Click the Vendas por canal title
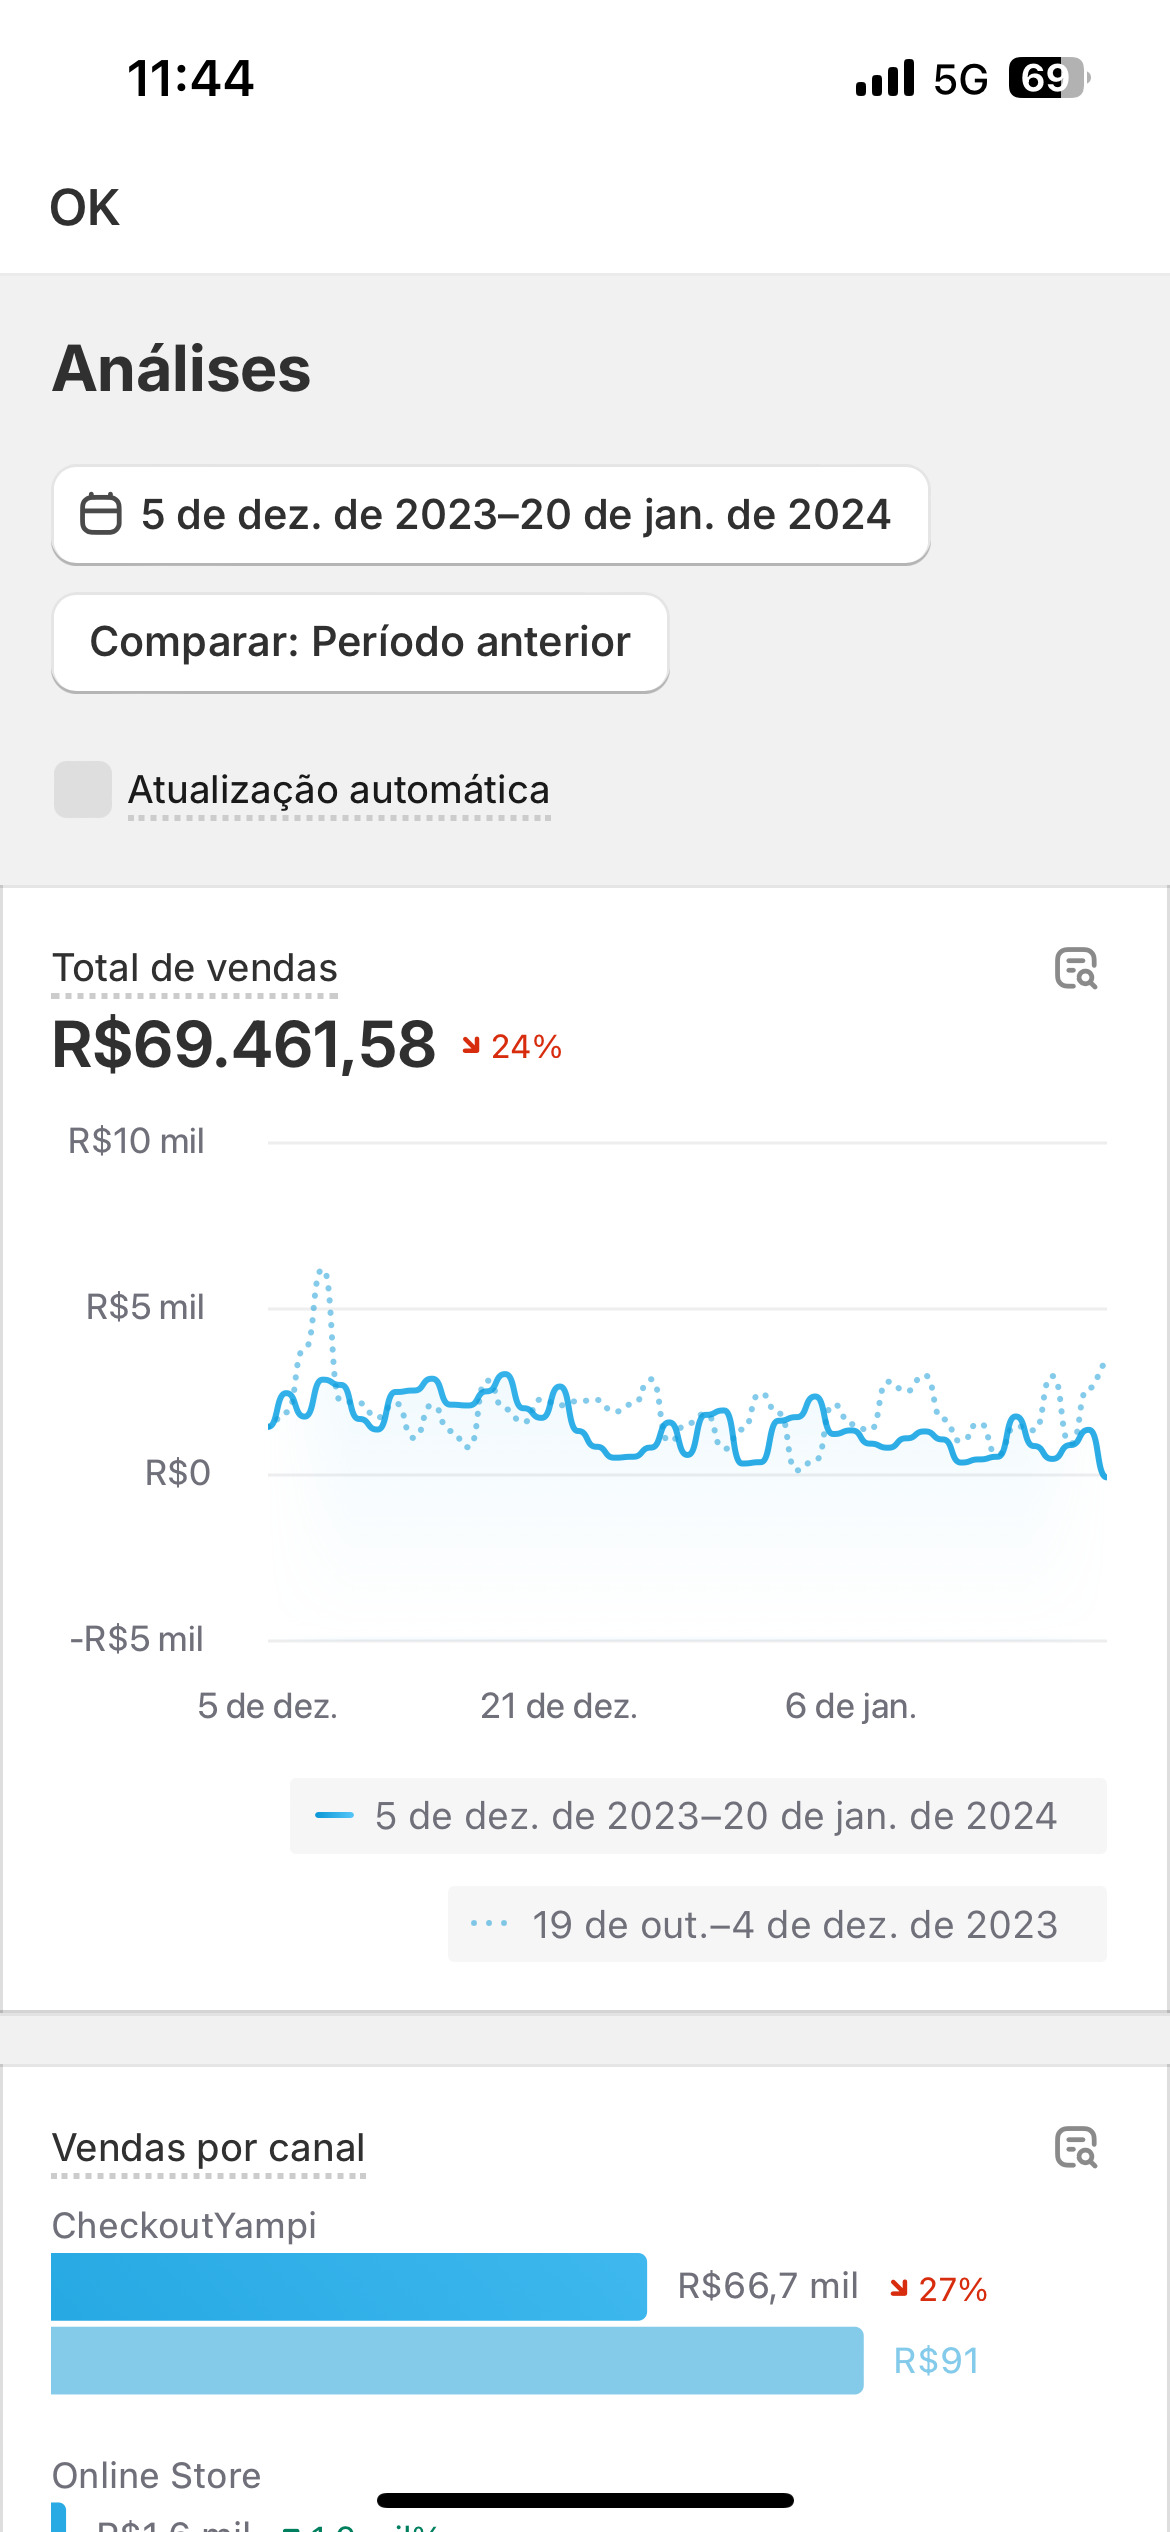Image resolution: width=1170 pixels, height=2532 pixels. tap(208, 2147)
